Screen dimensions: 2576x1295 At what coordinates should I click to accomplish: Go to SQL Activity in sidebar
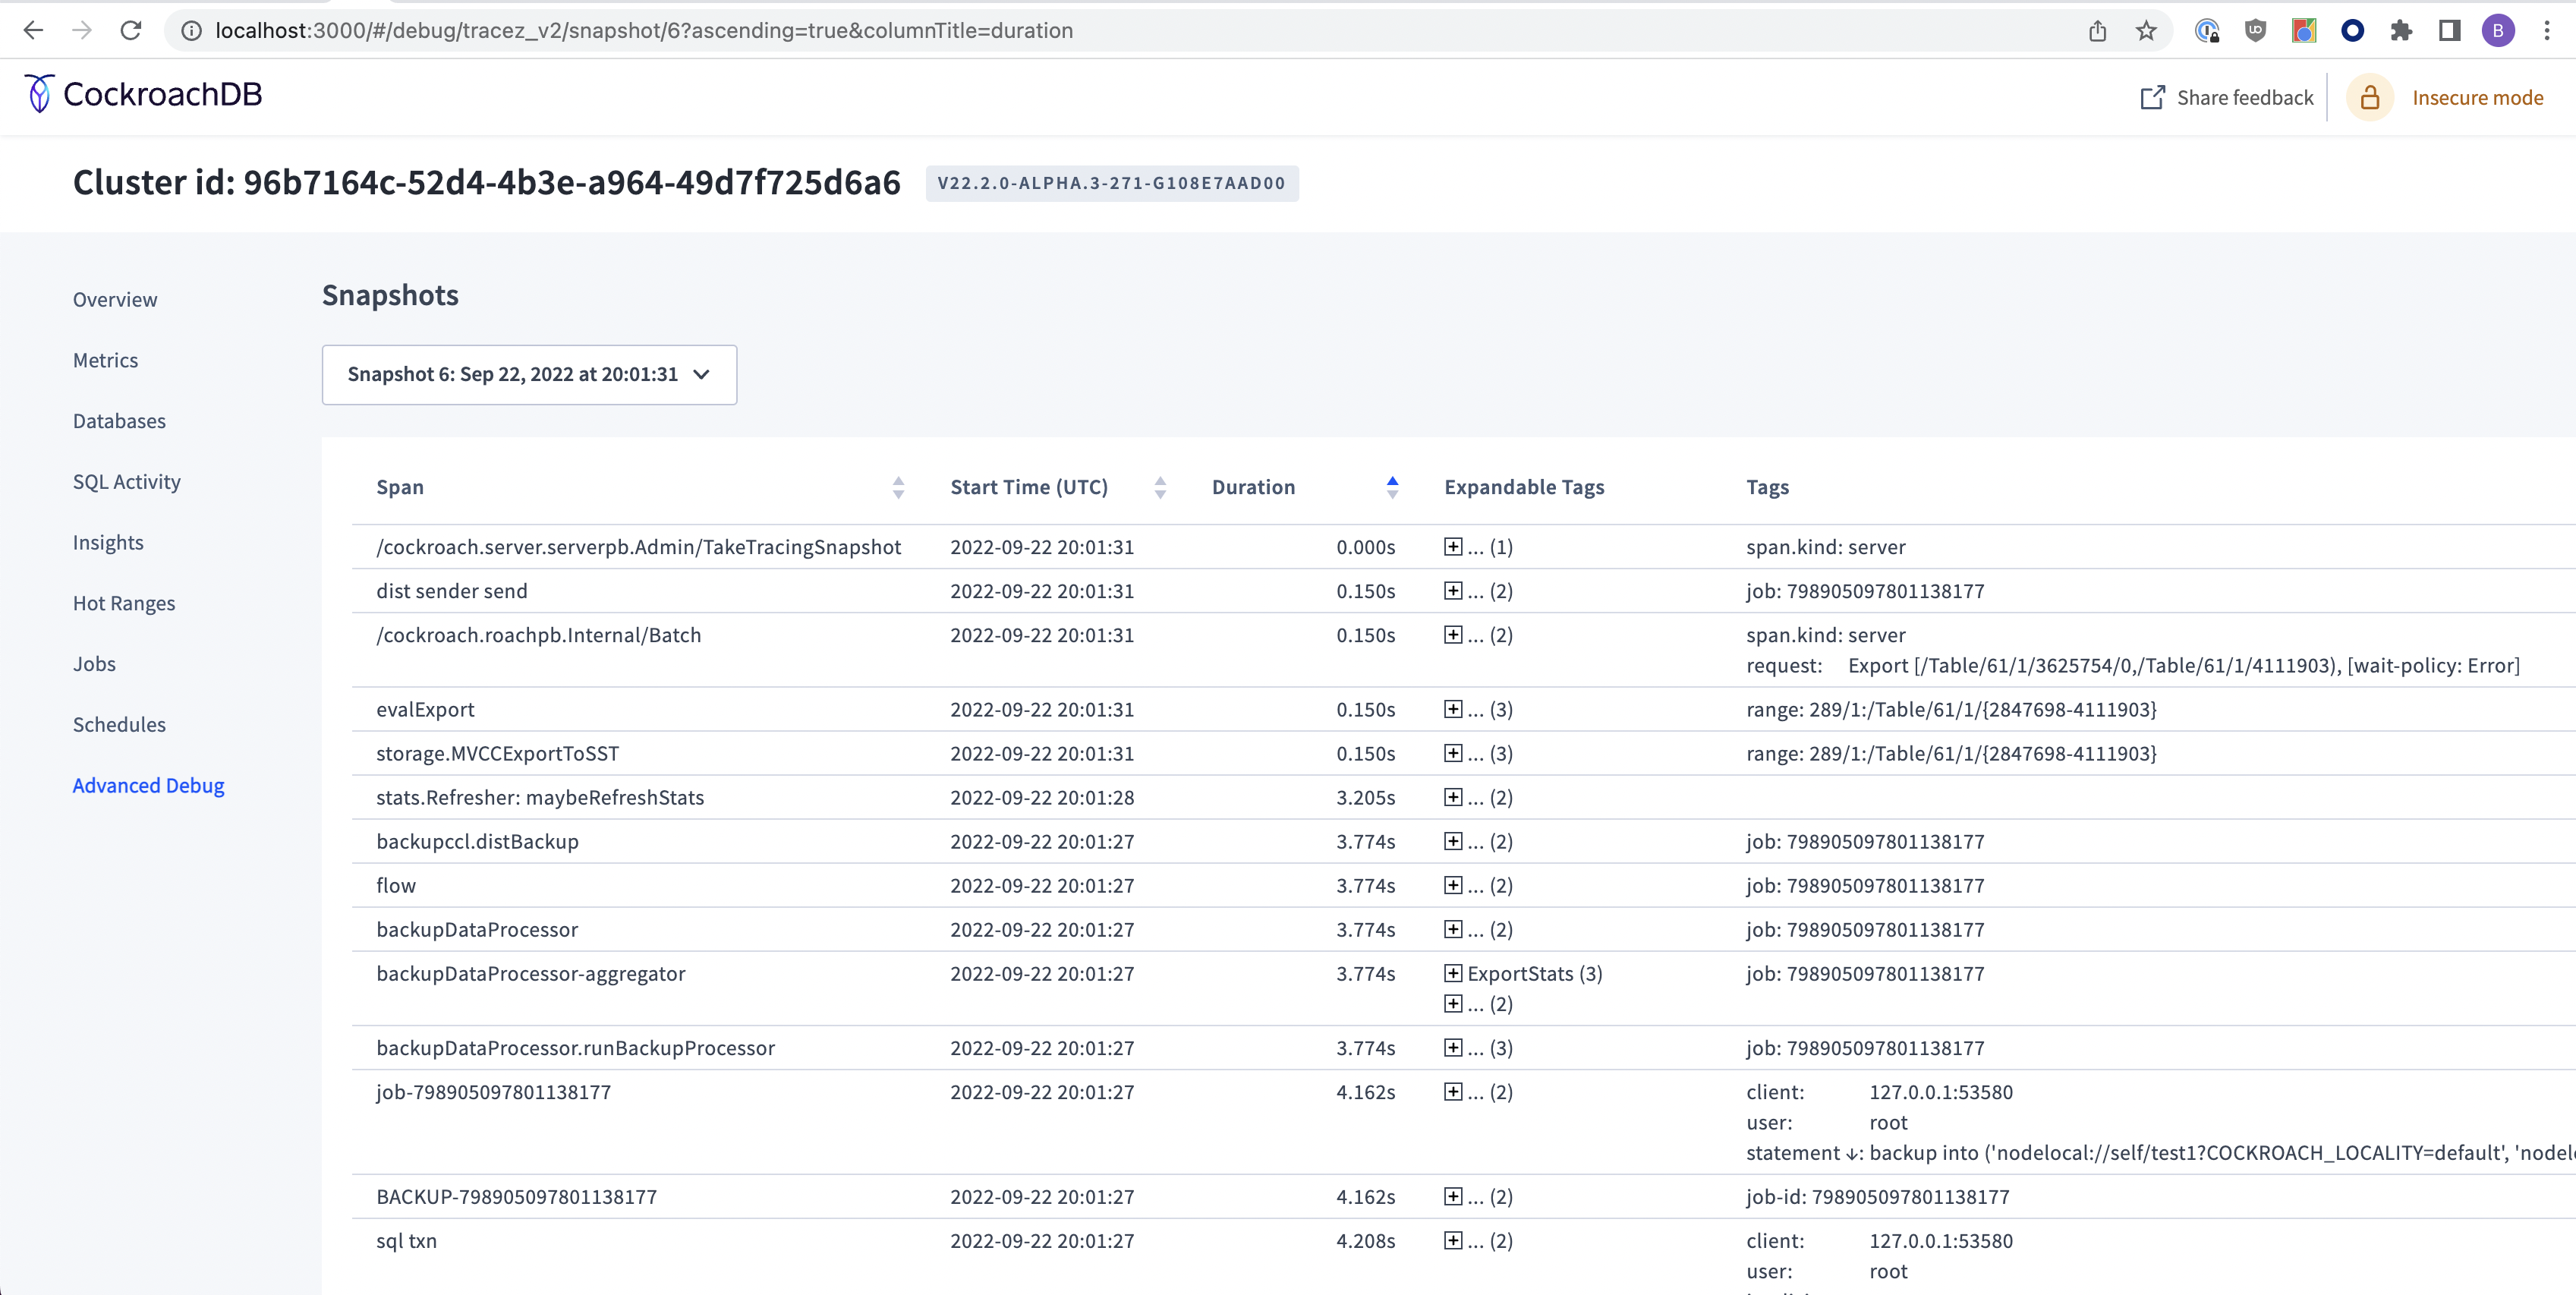click(x=127, y=481)
